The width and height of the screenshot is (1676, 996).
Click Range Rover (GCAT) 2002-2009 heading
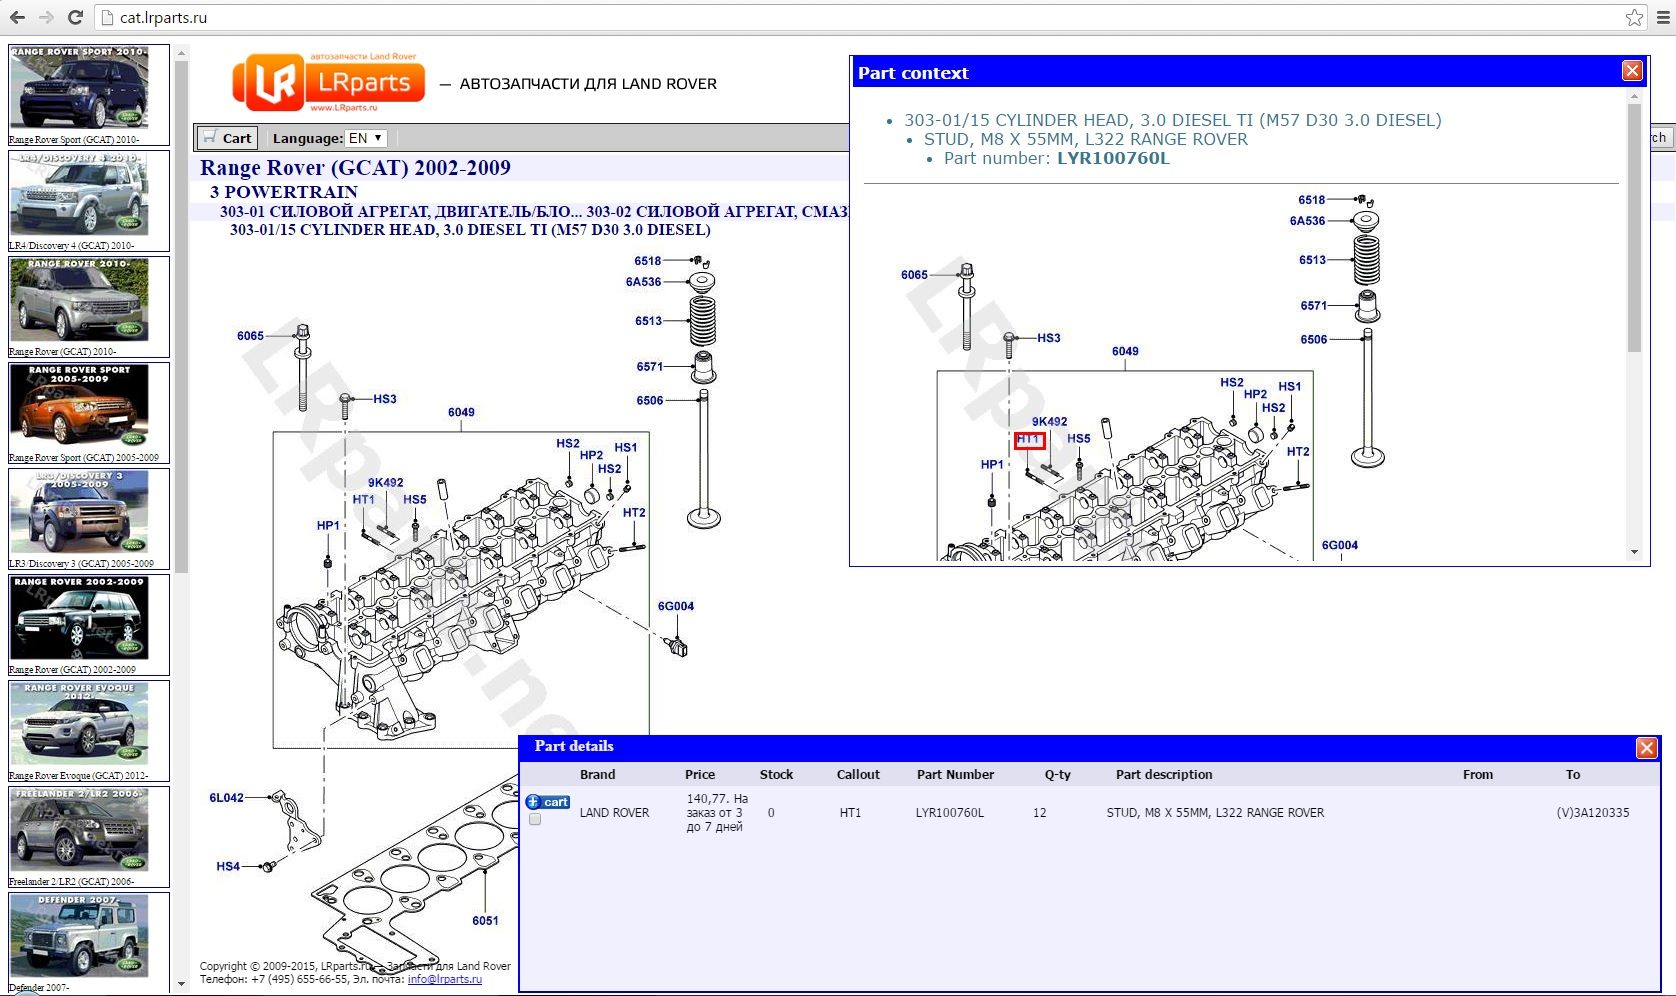tap(355, 167)
